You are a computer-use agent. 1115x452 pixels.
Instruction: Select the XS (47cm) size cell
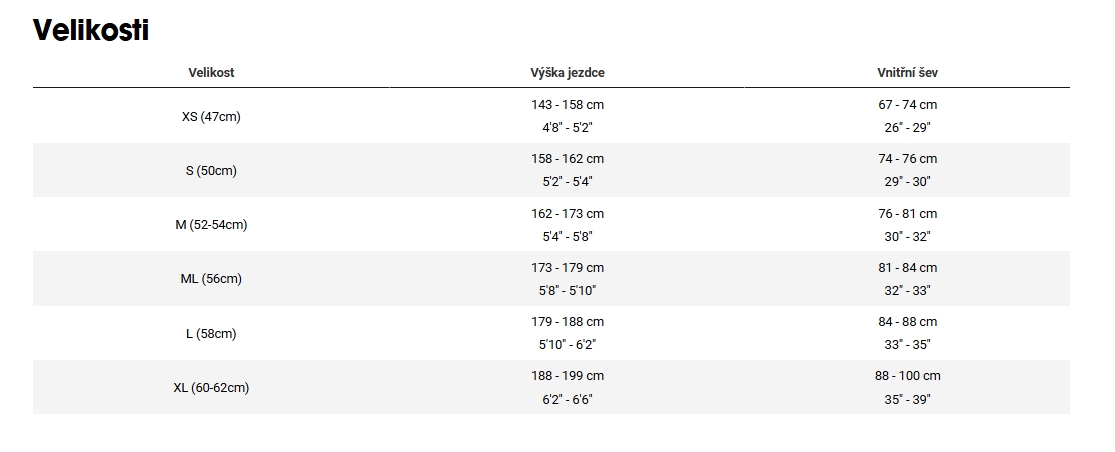pos(211,117)
